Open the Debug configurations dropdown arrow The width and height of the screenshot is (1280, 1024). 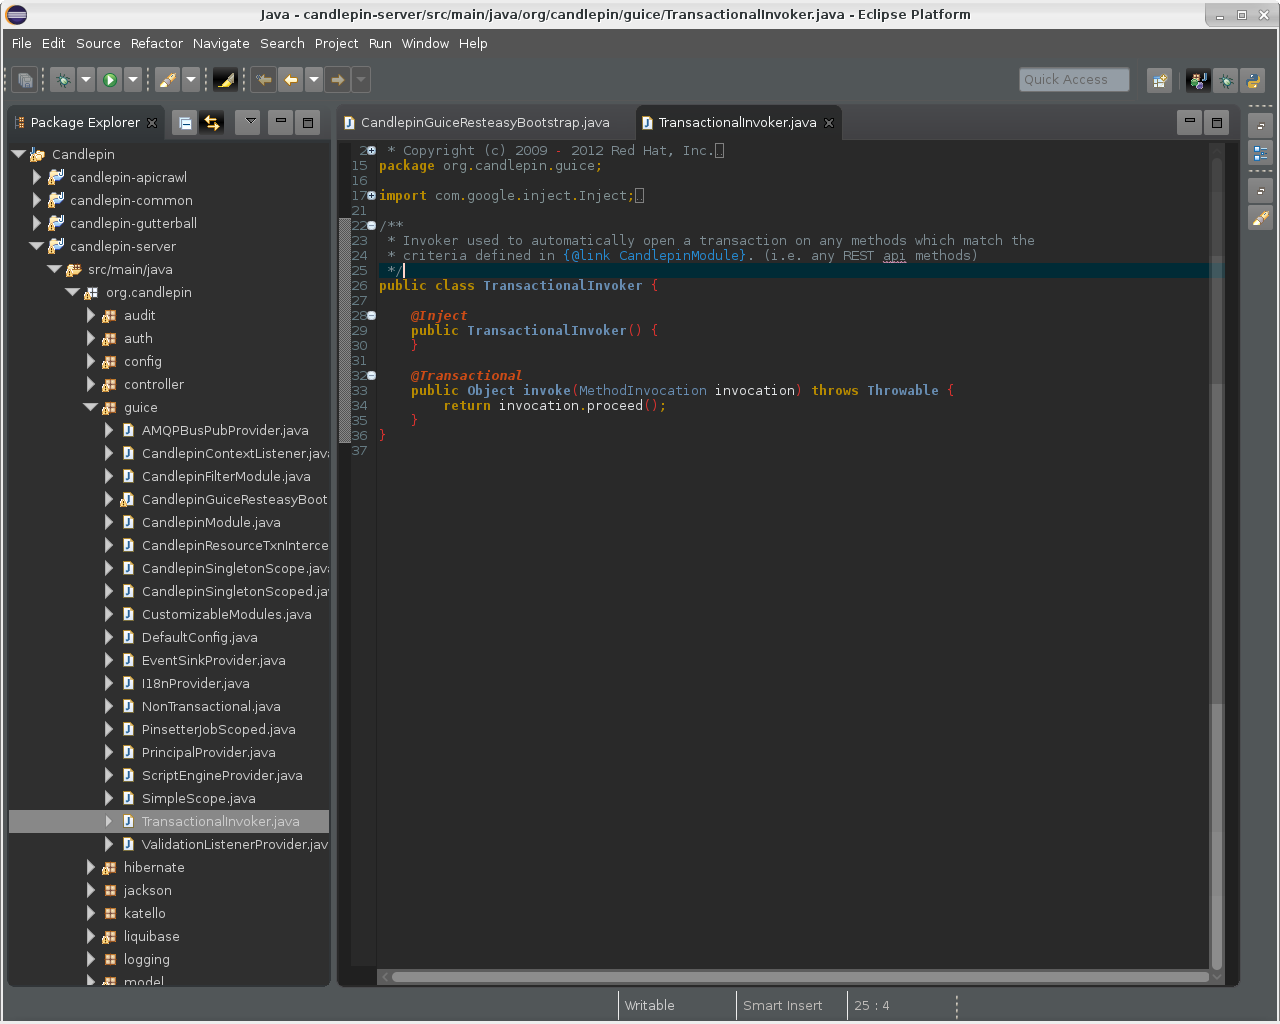tap(86, 80)
